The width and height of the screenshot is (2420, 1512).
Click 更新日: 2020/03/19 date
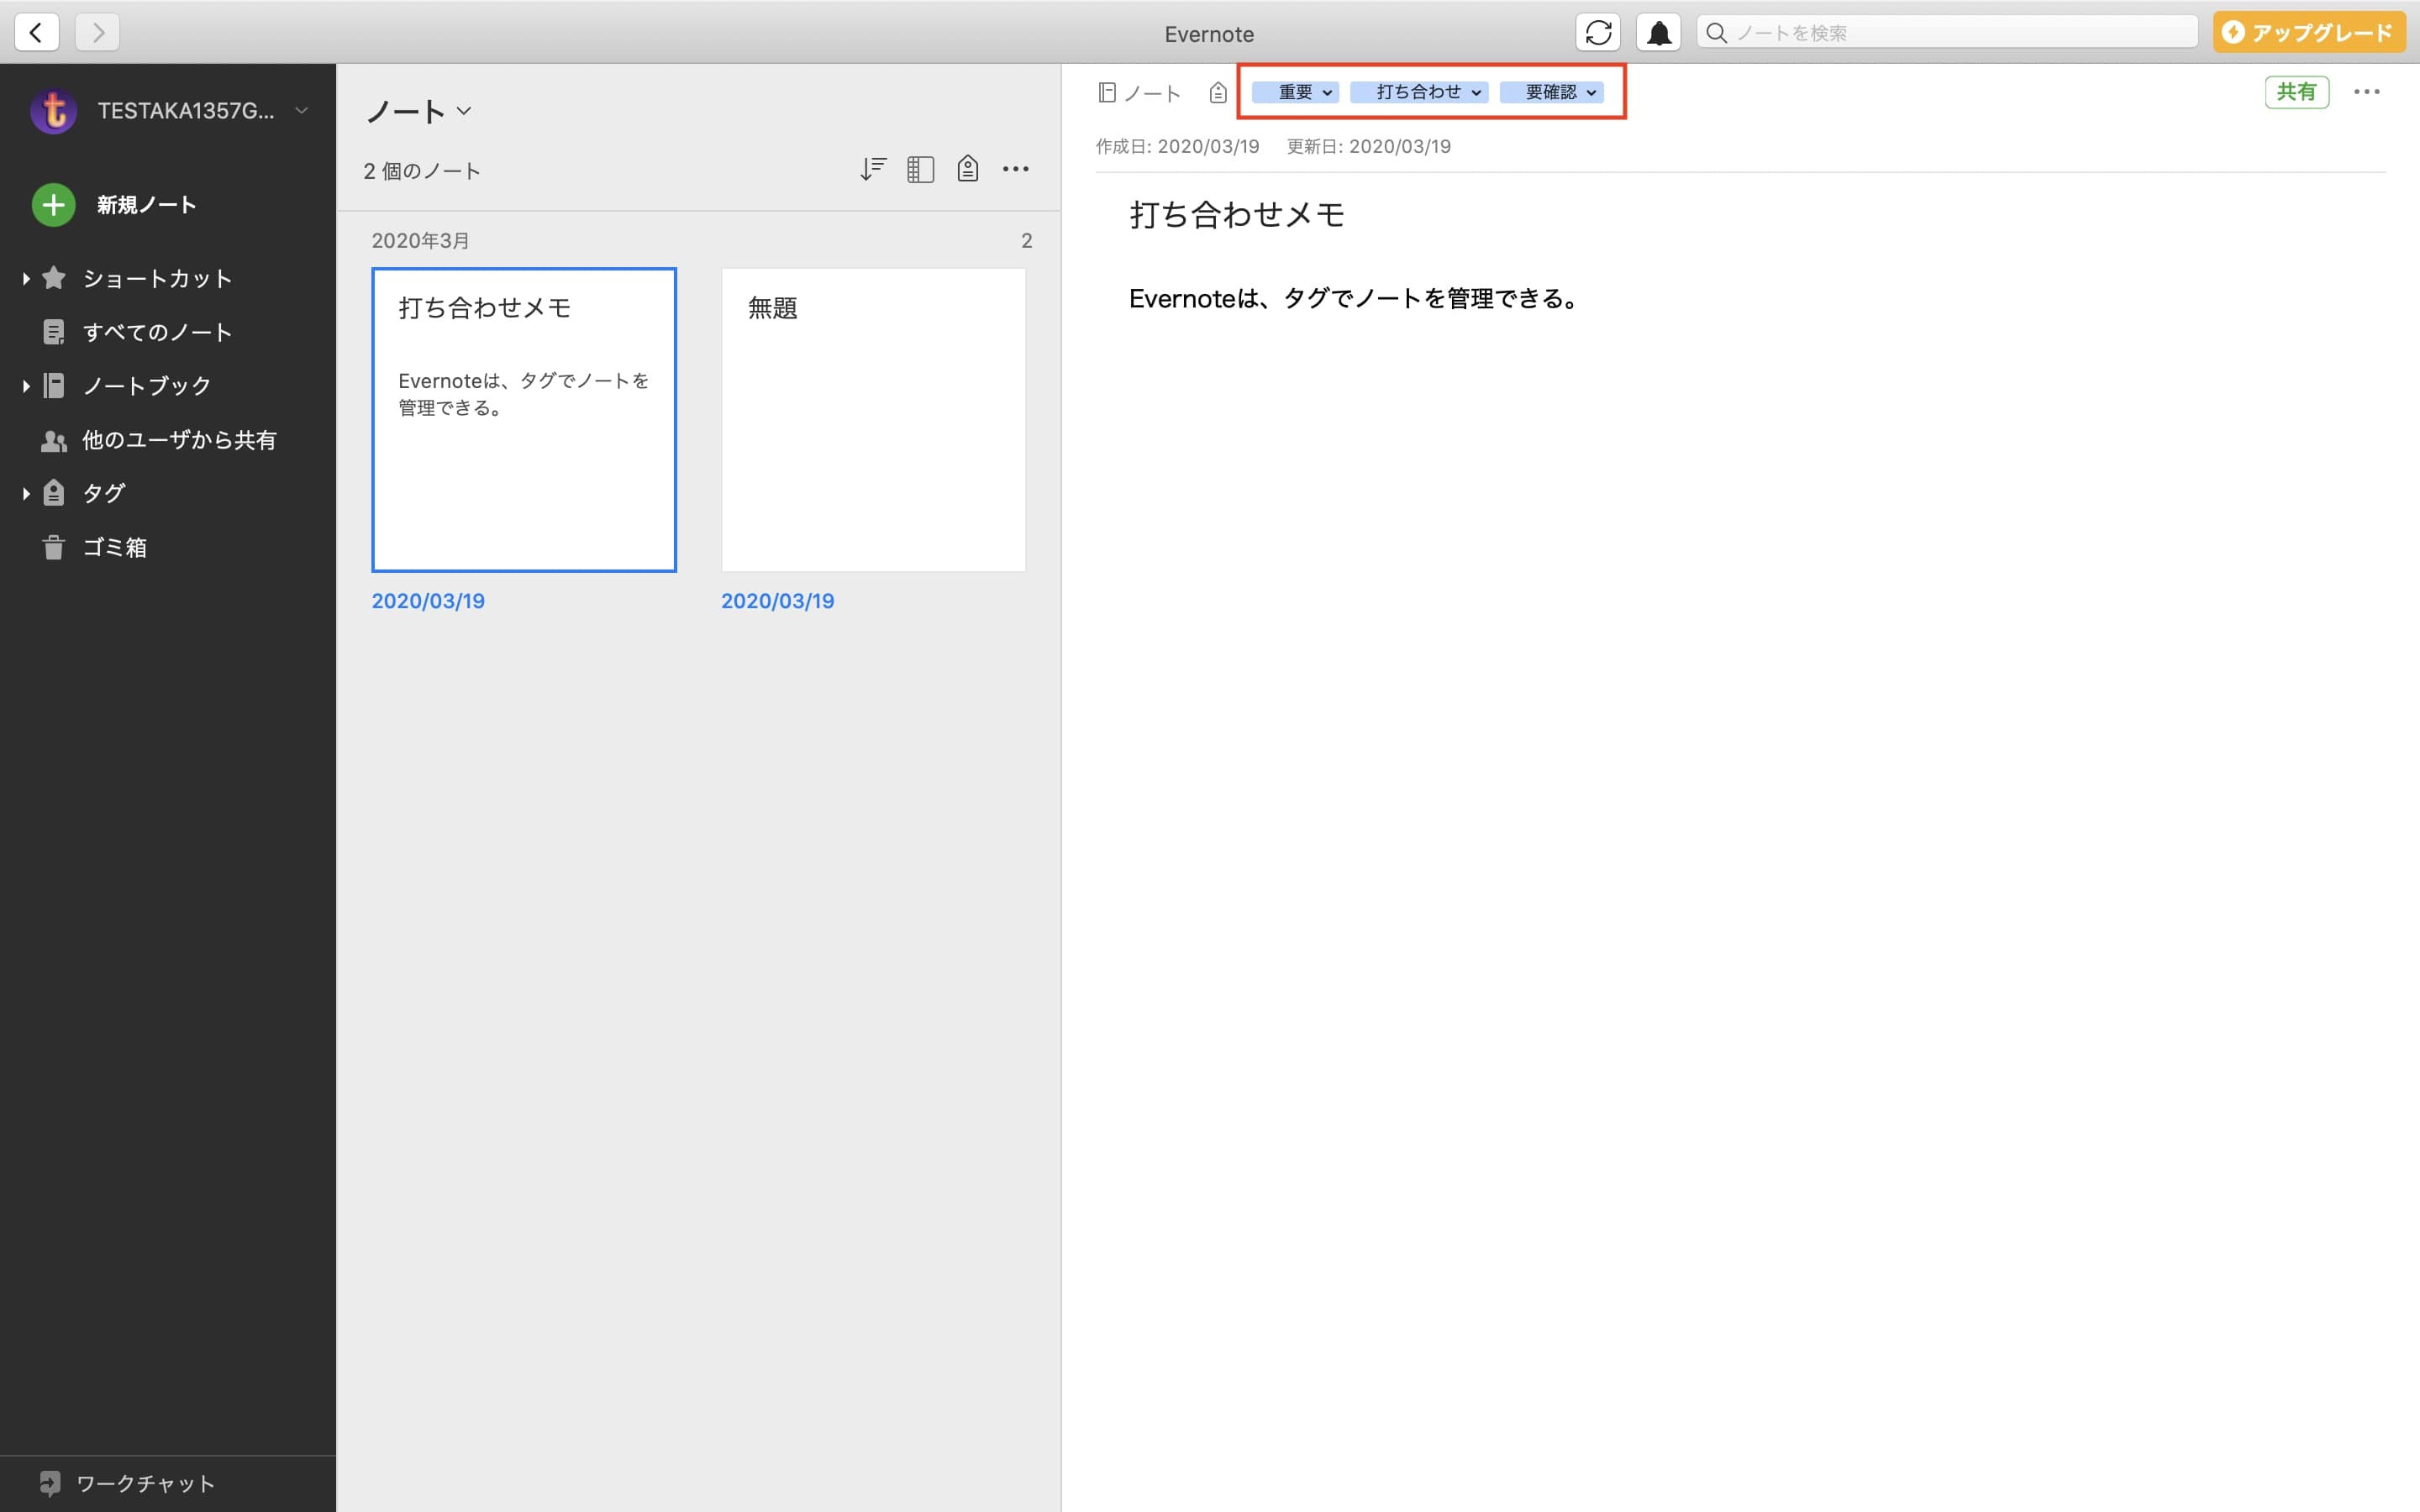click(x=1368, y=146)
